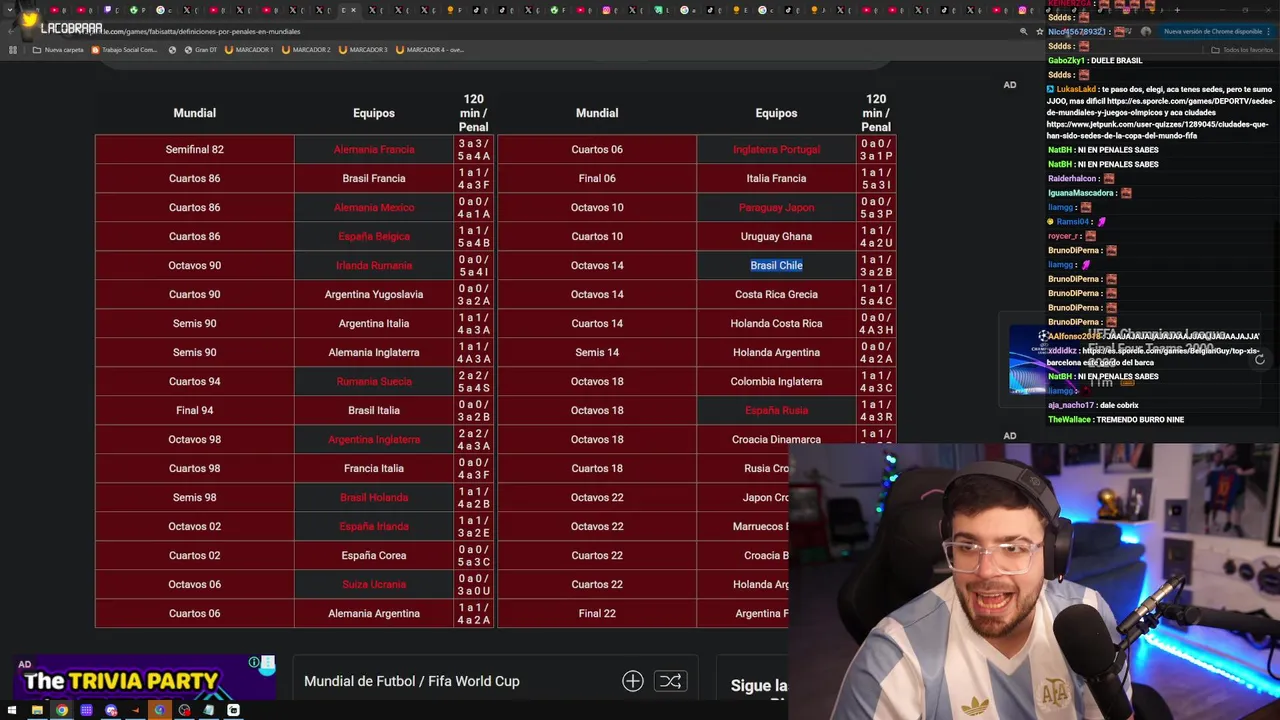Click the Uruguay Ghana cell

[x=777, y=236]
